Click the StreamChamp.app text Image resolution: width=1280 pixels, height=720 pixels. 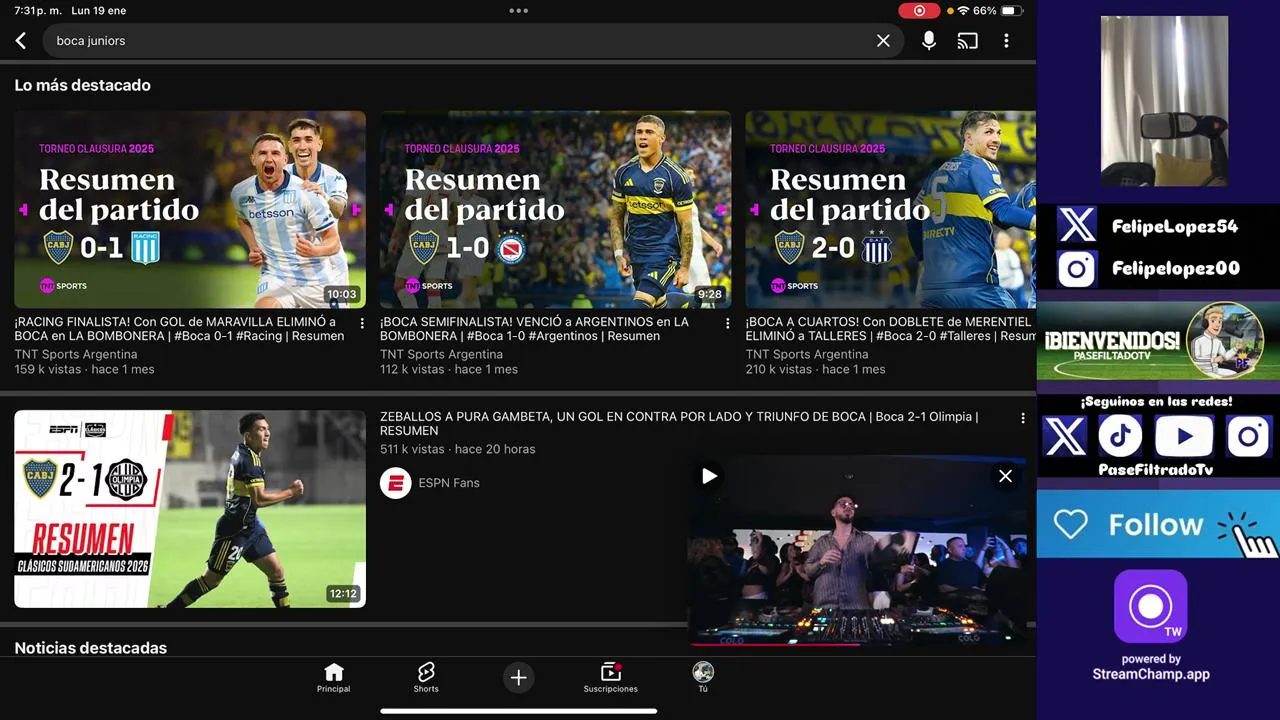click(1151, 674)
